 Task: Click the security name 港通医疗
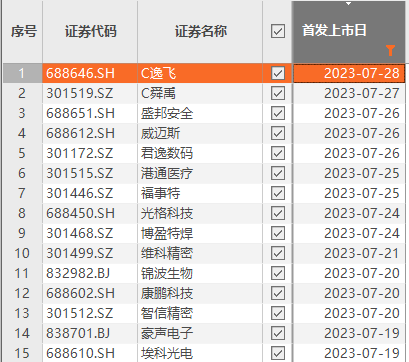167,173
